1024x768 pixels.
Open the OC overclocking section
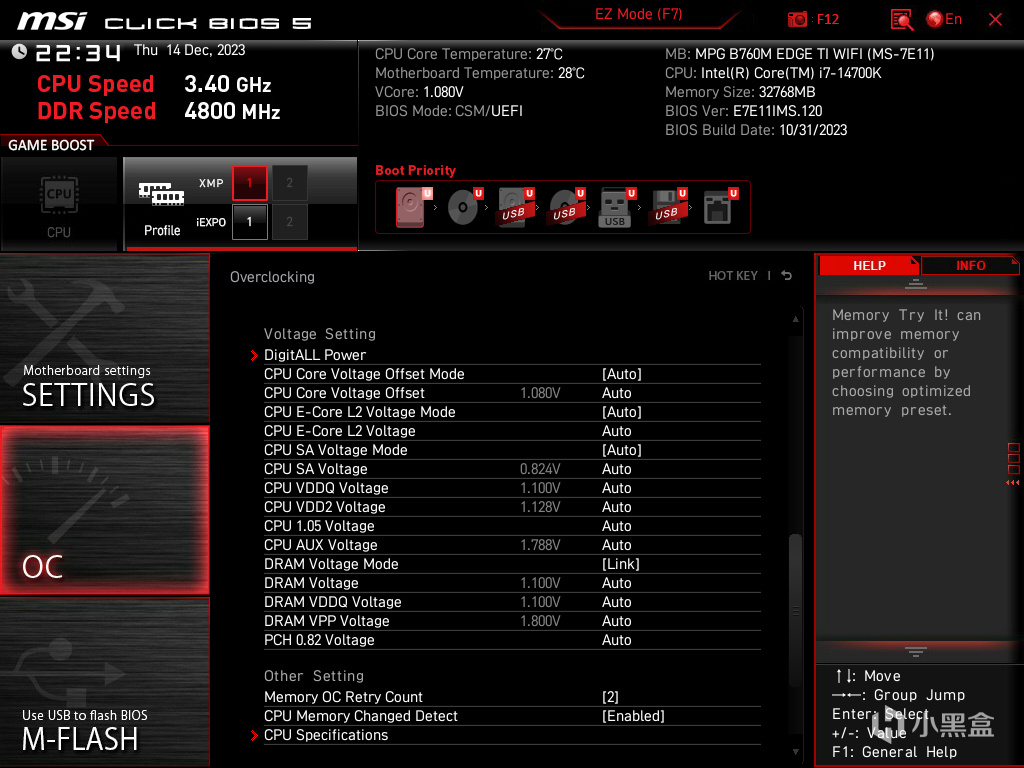pos(104,510)
